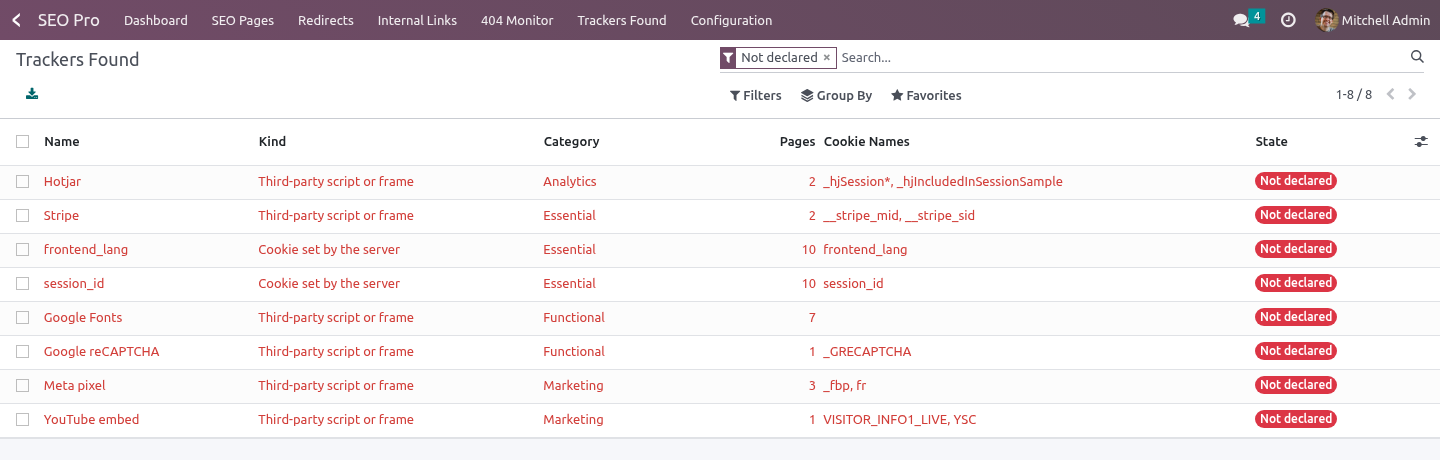
Task: Sort by the Category column header
Action: (571, 142)
